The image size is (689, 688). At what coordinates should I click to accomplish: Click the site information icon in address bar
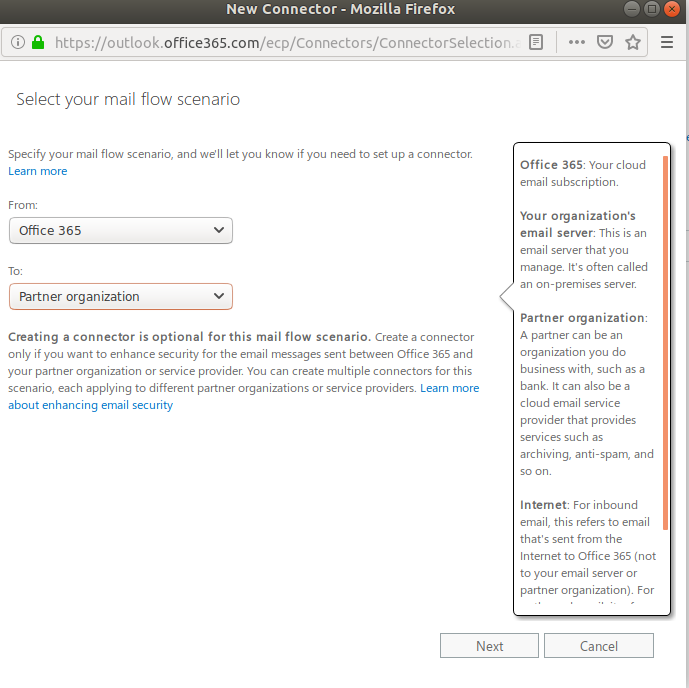coord(18,43)
